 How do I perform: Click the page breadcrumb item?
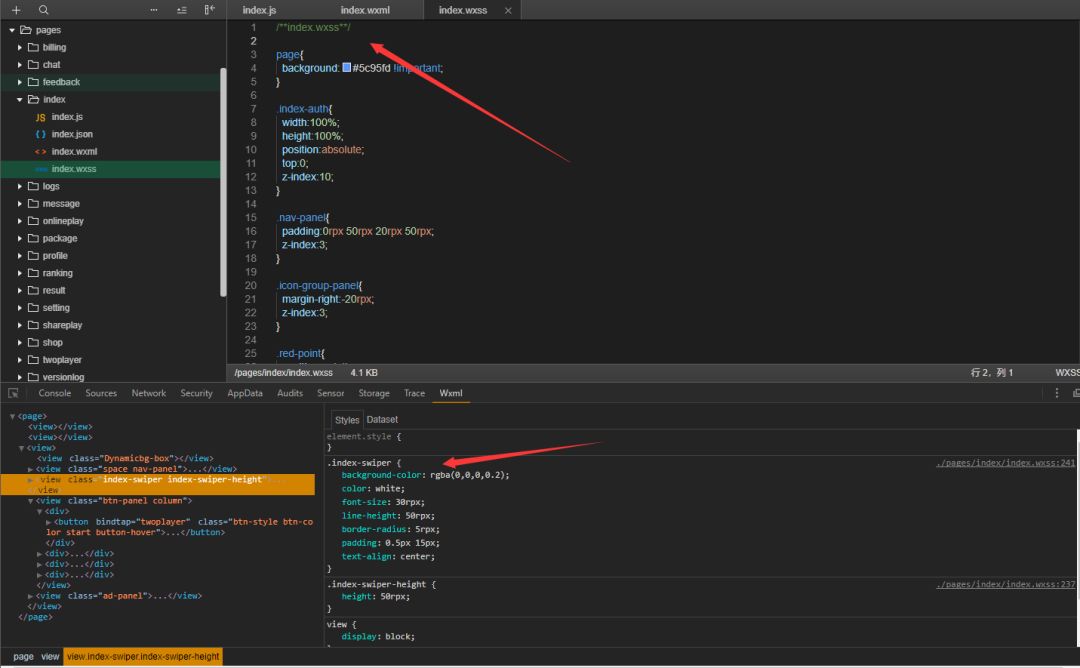pyautogui.click(x=23, y=657)
